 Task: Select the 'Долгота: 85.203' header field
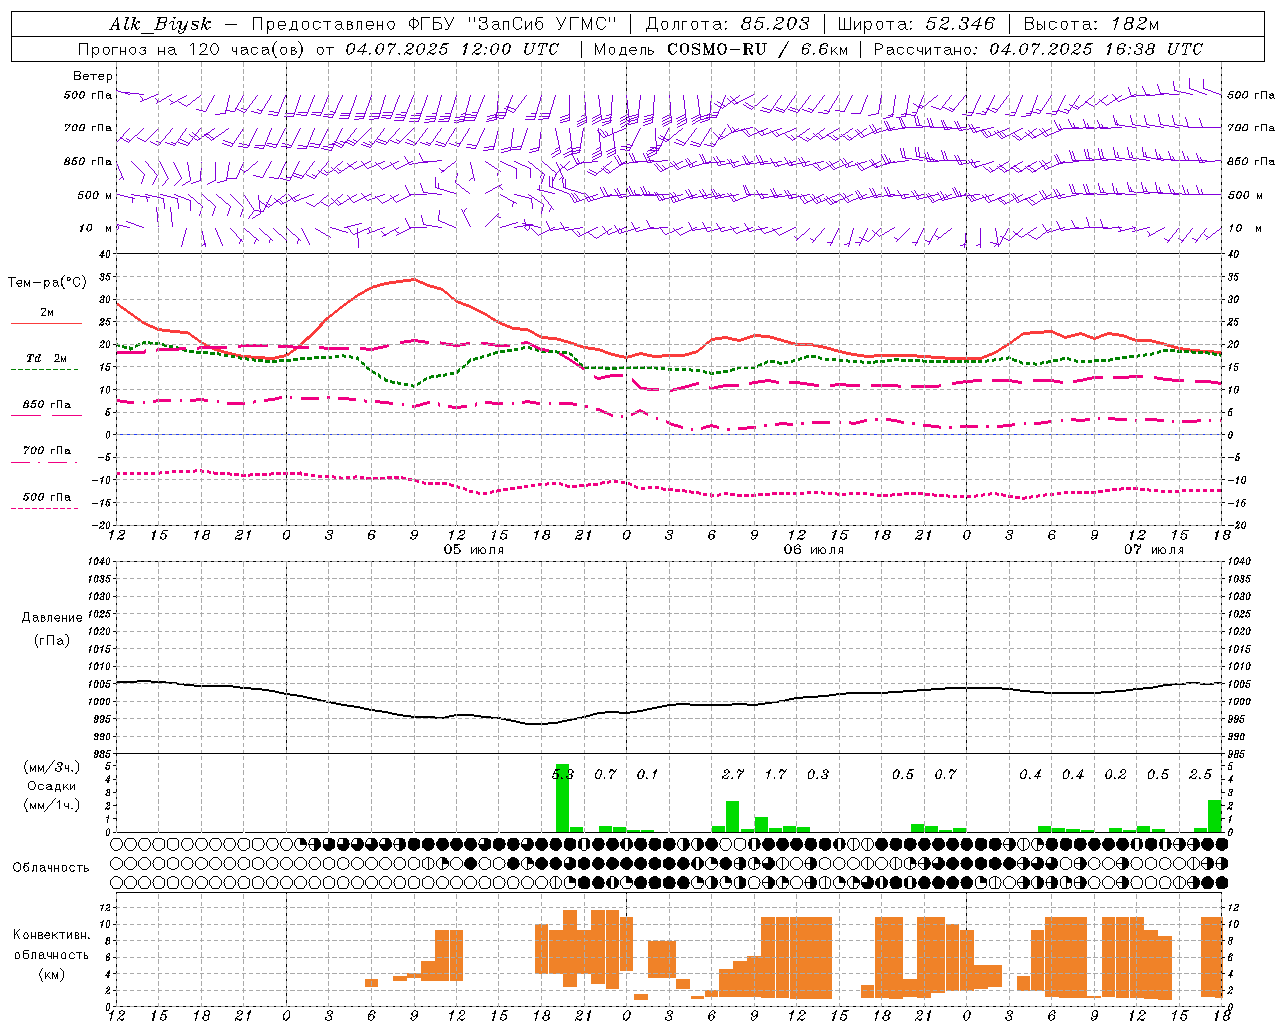727,24
